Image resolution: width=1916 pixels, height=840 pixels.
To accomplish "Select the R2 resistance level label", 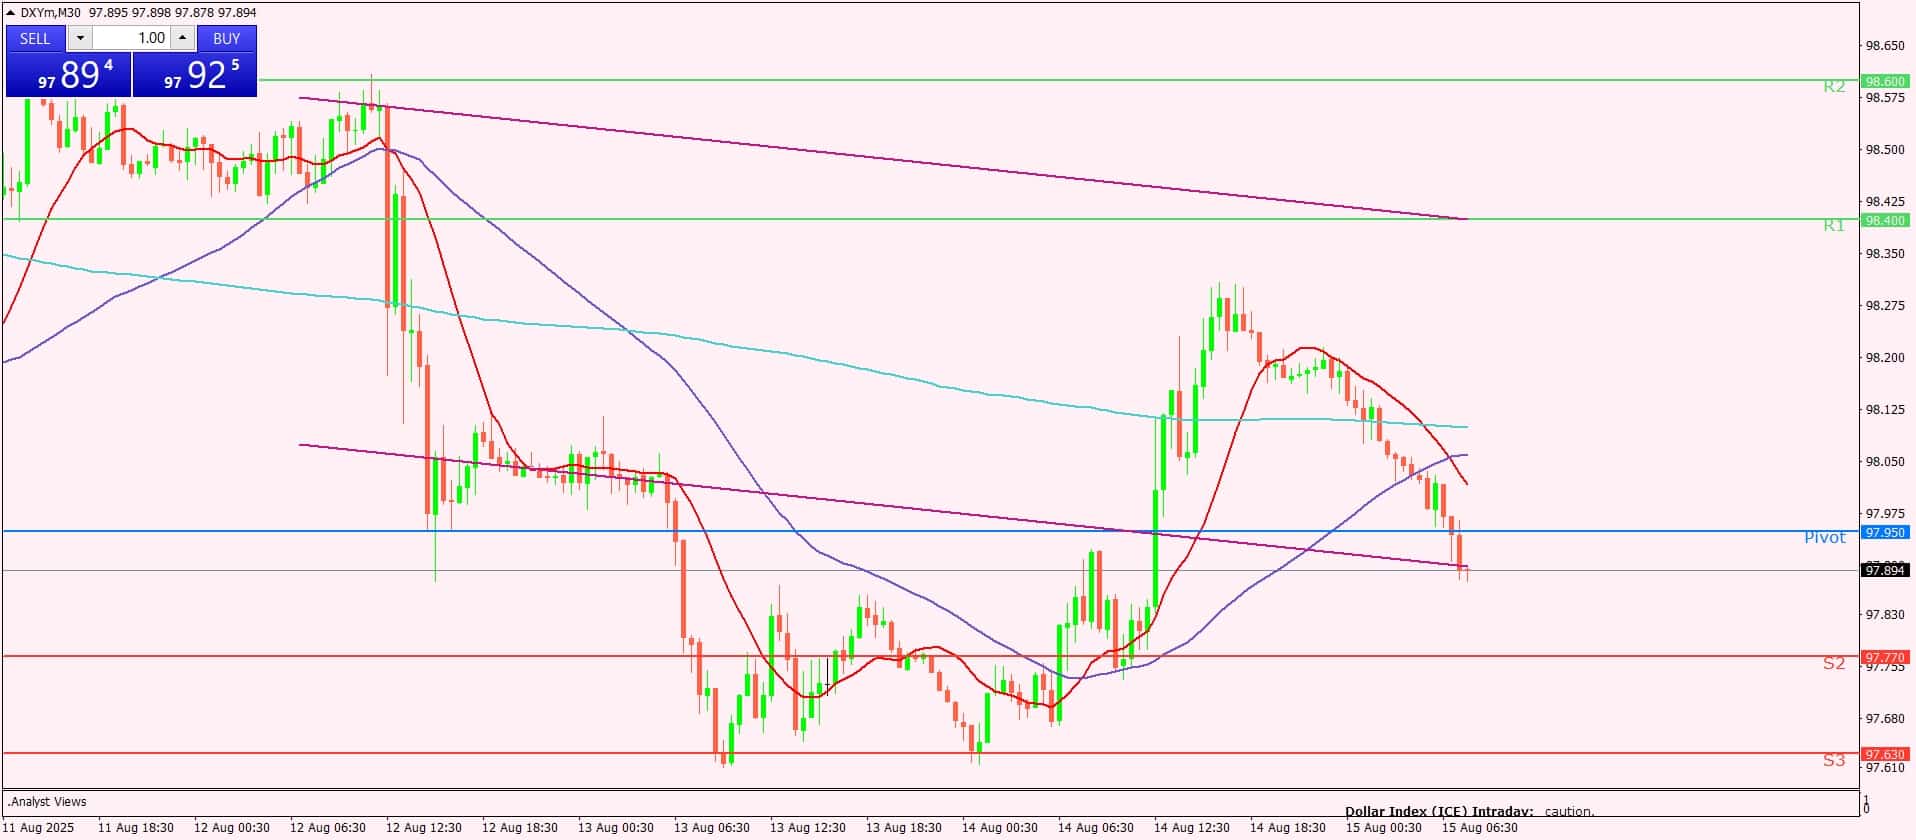I will 1833,87.
